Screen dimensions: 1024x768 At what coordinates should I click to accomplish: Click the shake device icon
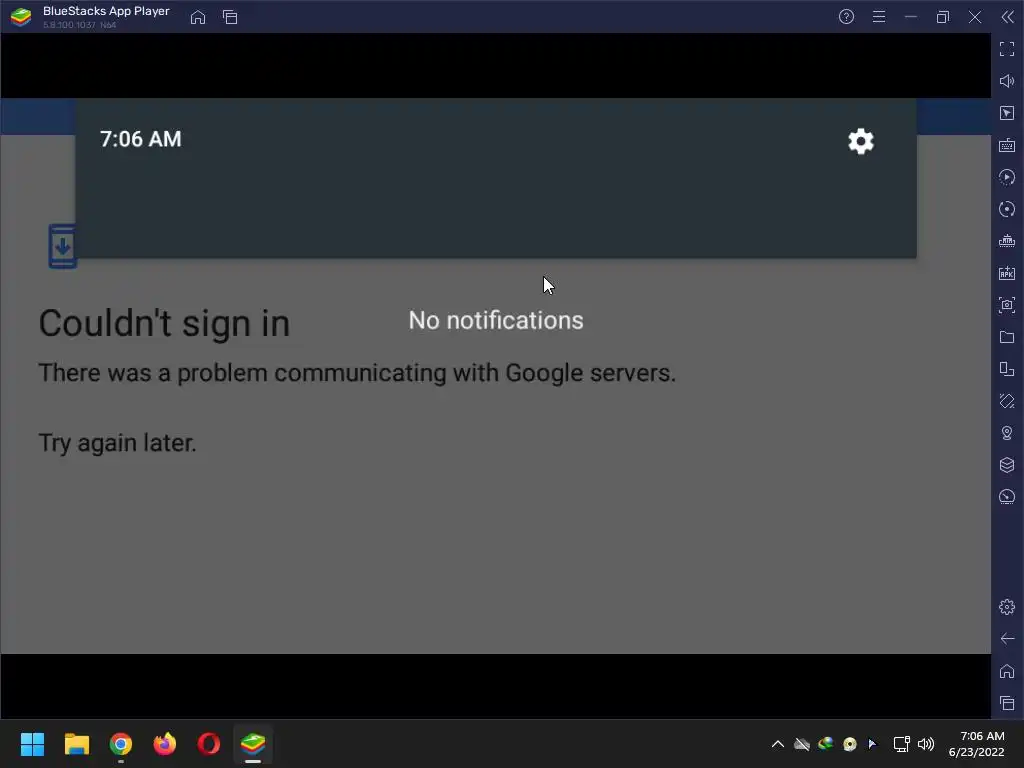coord(1007,401)
